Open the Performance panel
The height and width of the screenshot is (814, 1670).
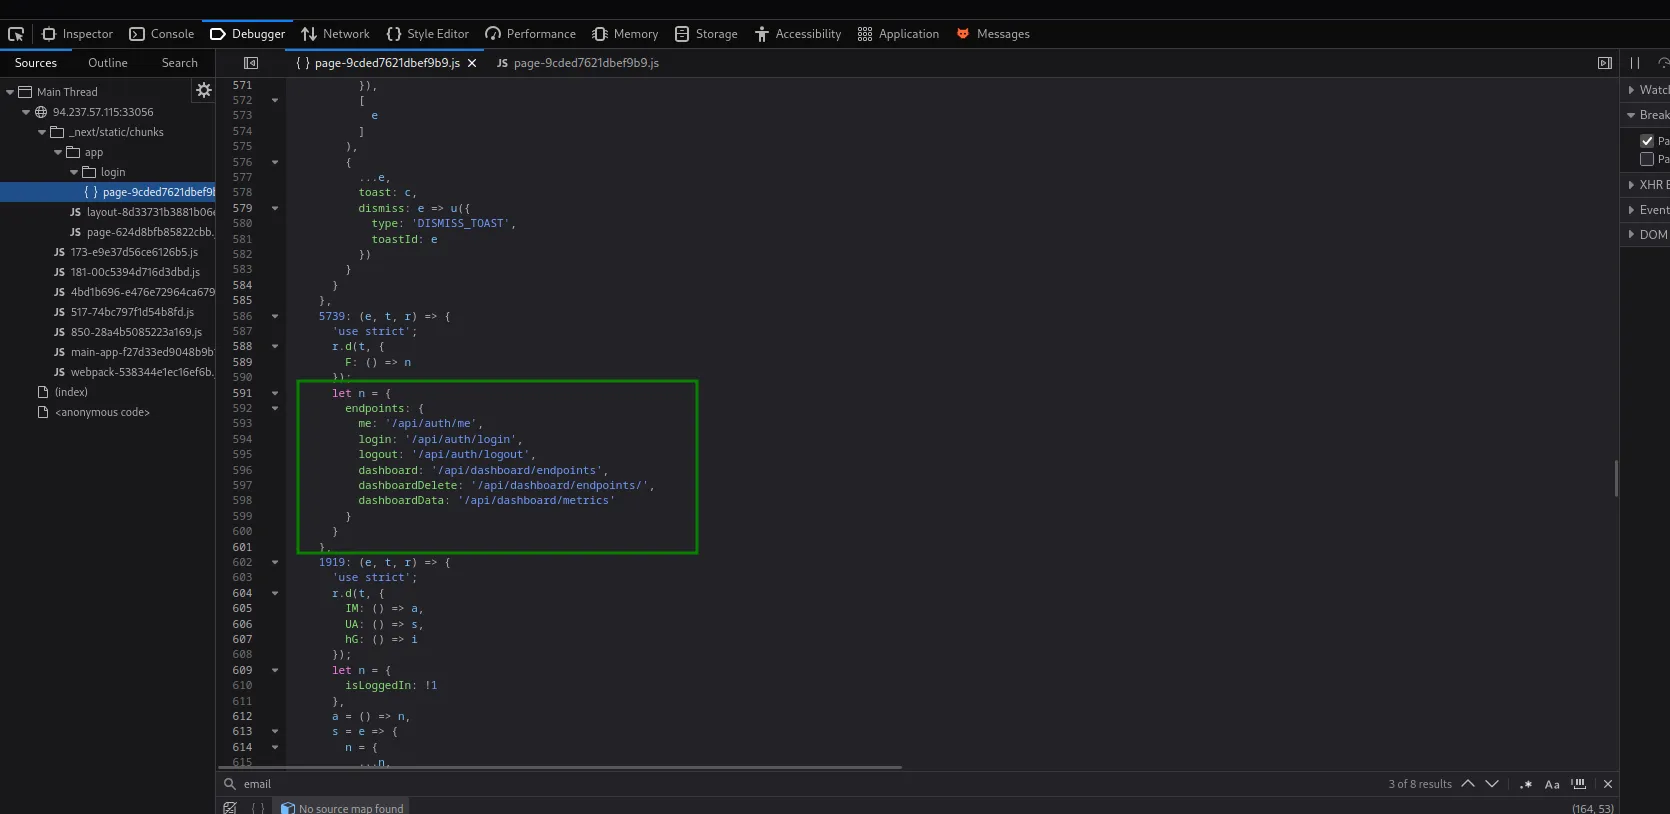pos(531,34)
